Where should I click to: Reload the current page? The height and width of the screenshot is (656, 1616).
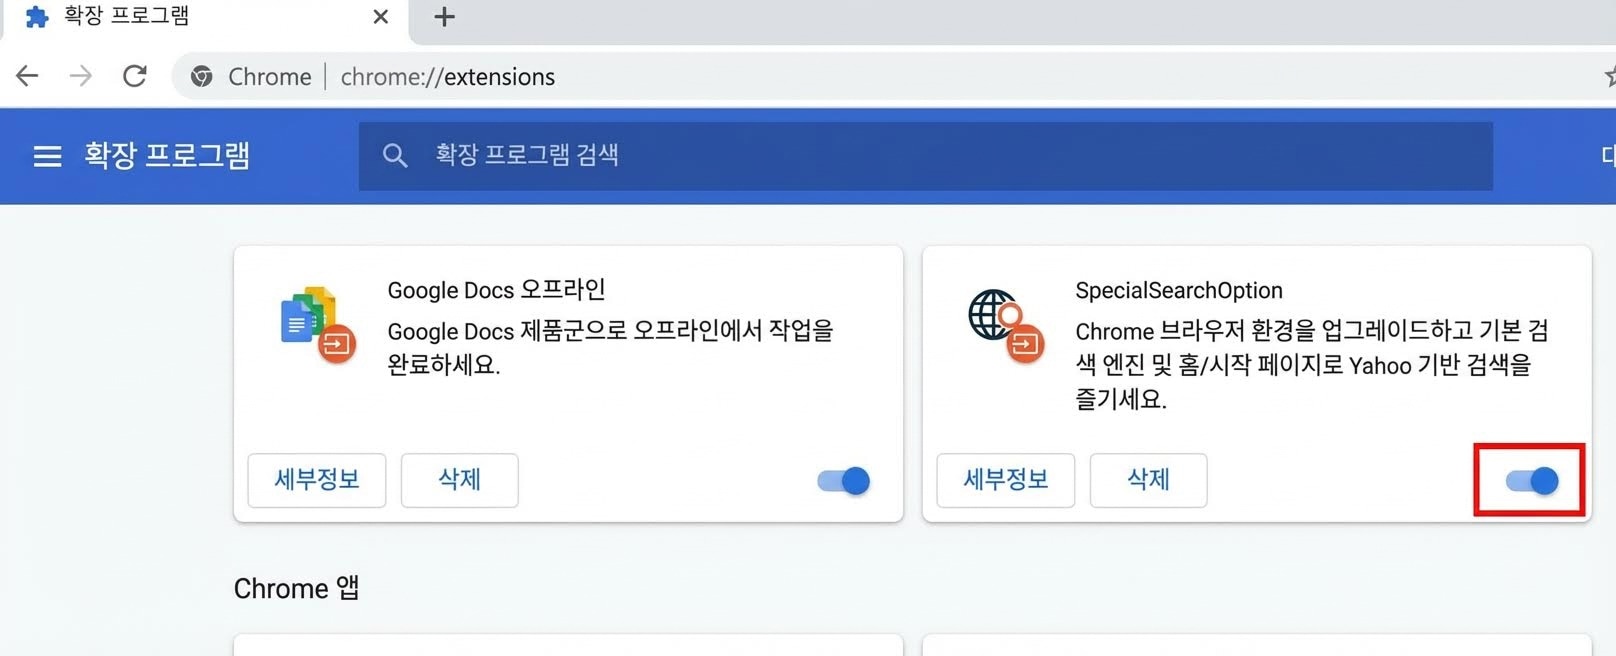[135, 76]
